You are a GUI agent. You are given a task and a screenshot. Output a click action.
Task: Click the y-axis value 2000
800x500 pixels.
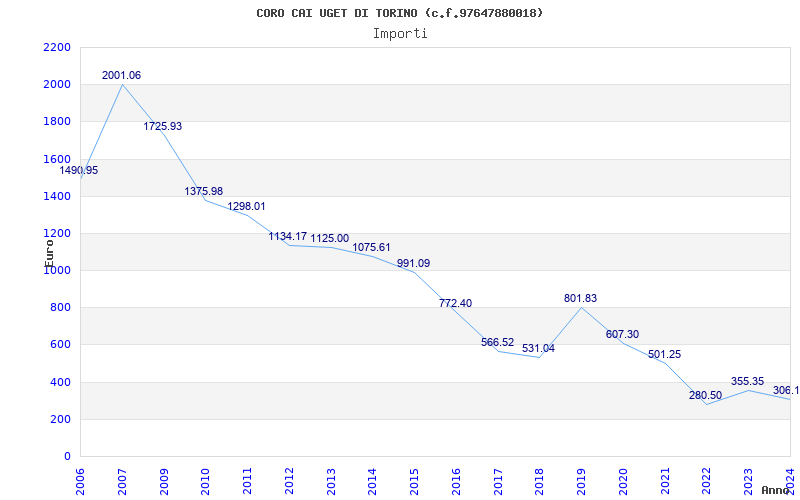[57, 85]
